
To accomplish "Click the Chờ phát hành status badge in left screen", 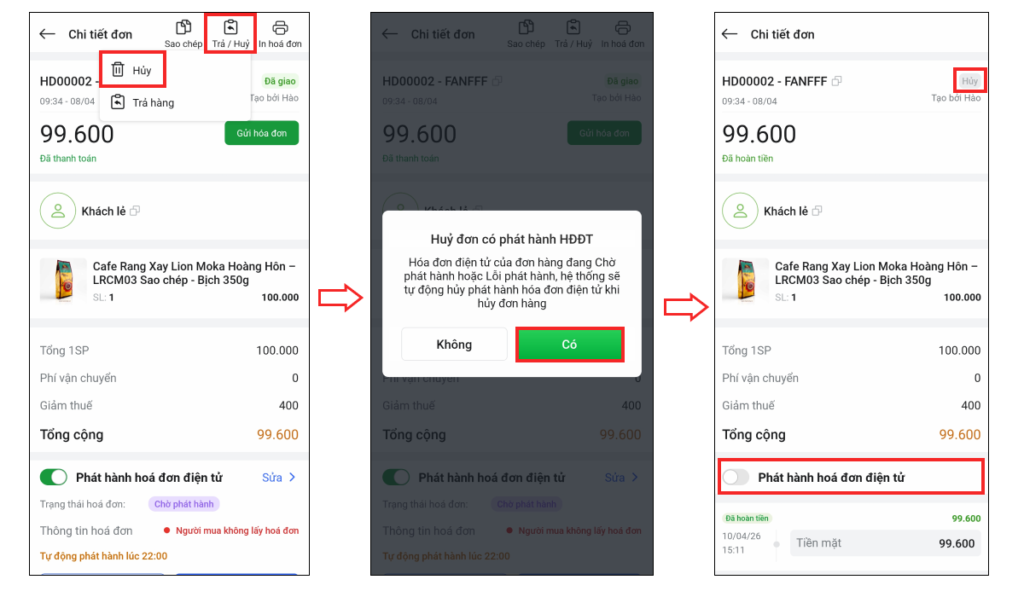I will [184, 504].
